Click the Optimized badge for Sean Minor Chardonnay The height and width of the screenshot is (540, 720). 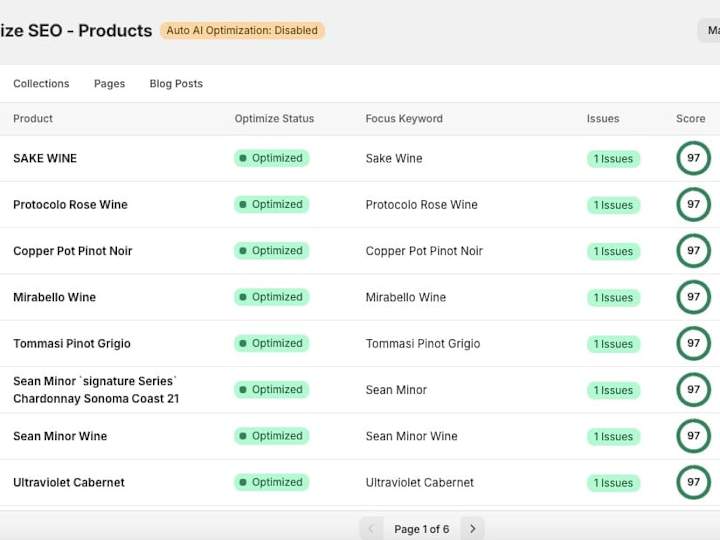point(271,390)
